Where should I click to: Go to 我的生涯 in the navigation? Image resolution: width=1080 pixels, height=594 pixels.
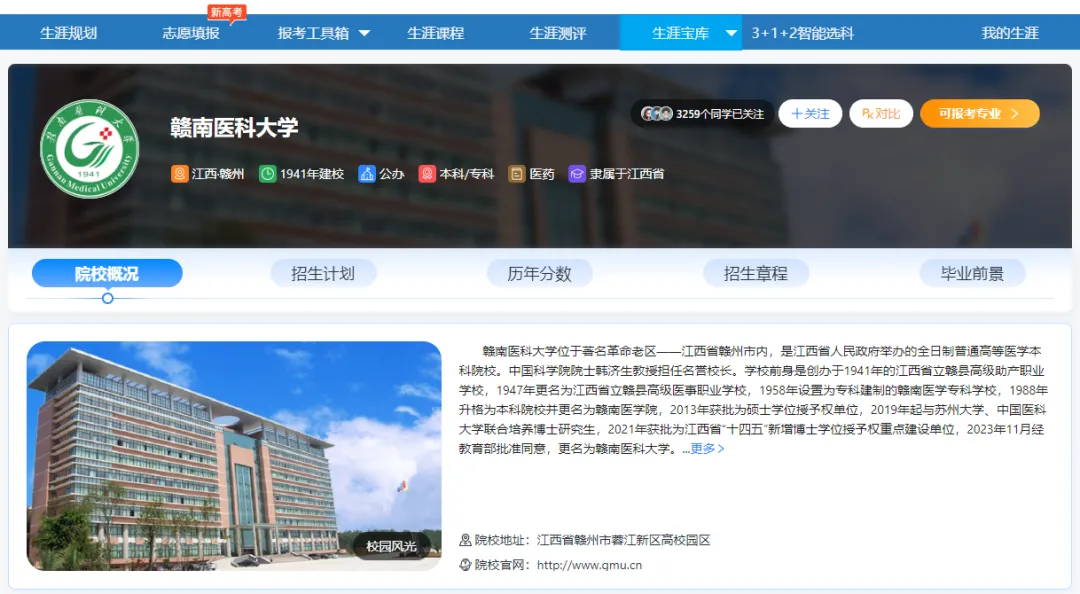[x=1010, y=33]
